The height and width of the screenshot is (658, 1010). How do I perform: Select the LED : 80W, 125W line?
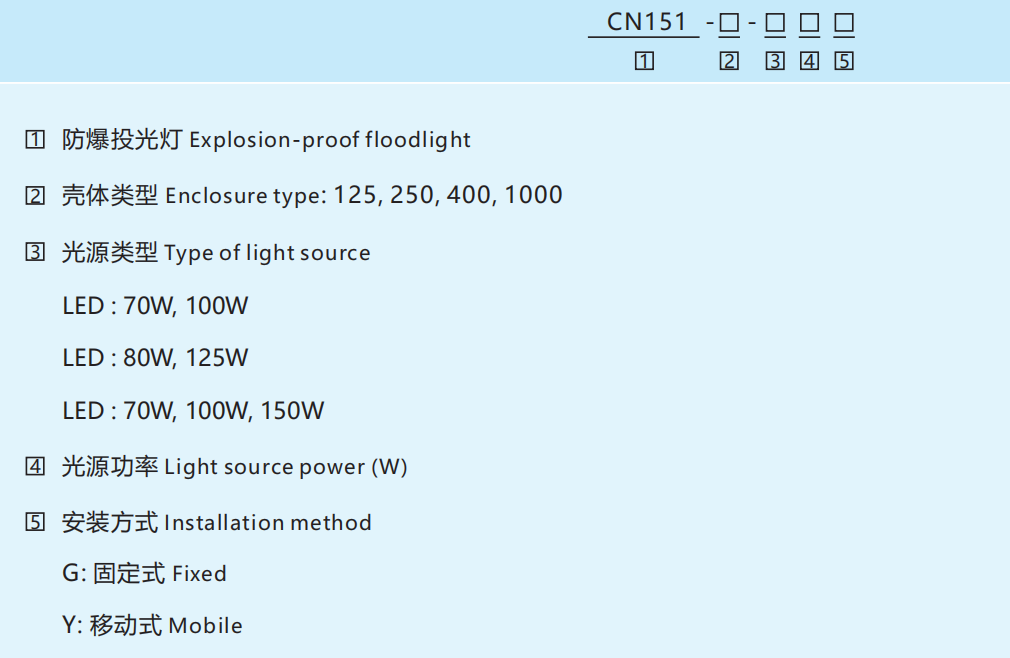155,358
